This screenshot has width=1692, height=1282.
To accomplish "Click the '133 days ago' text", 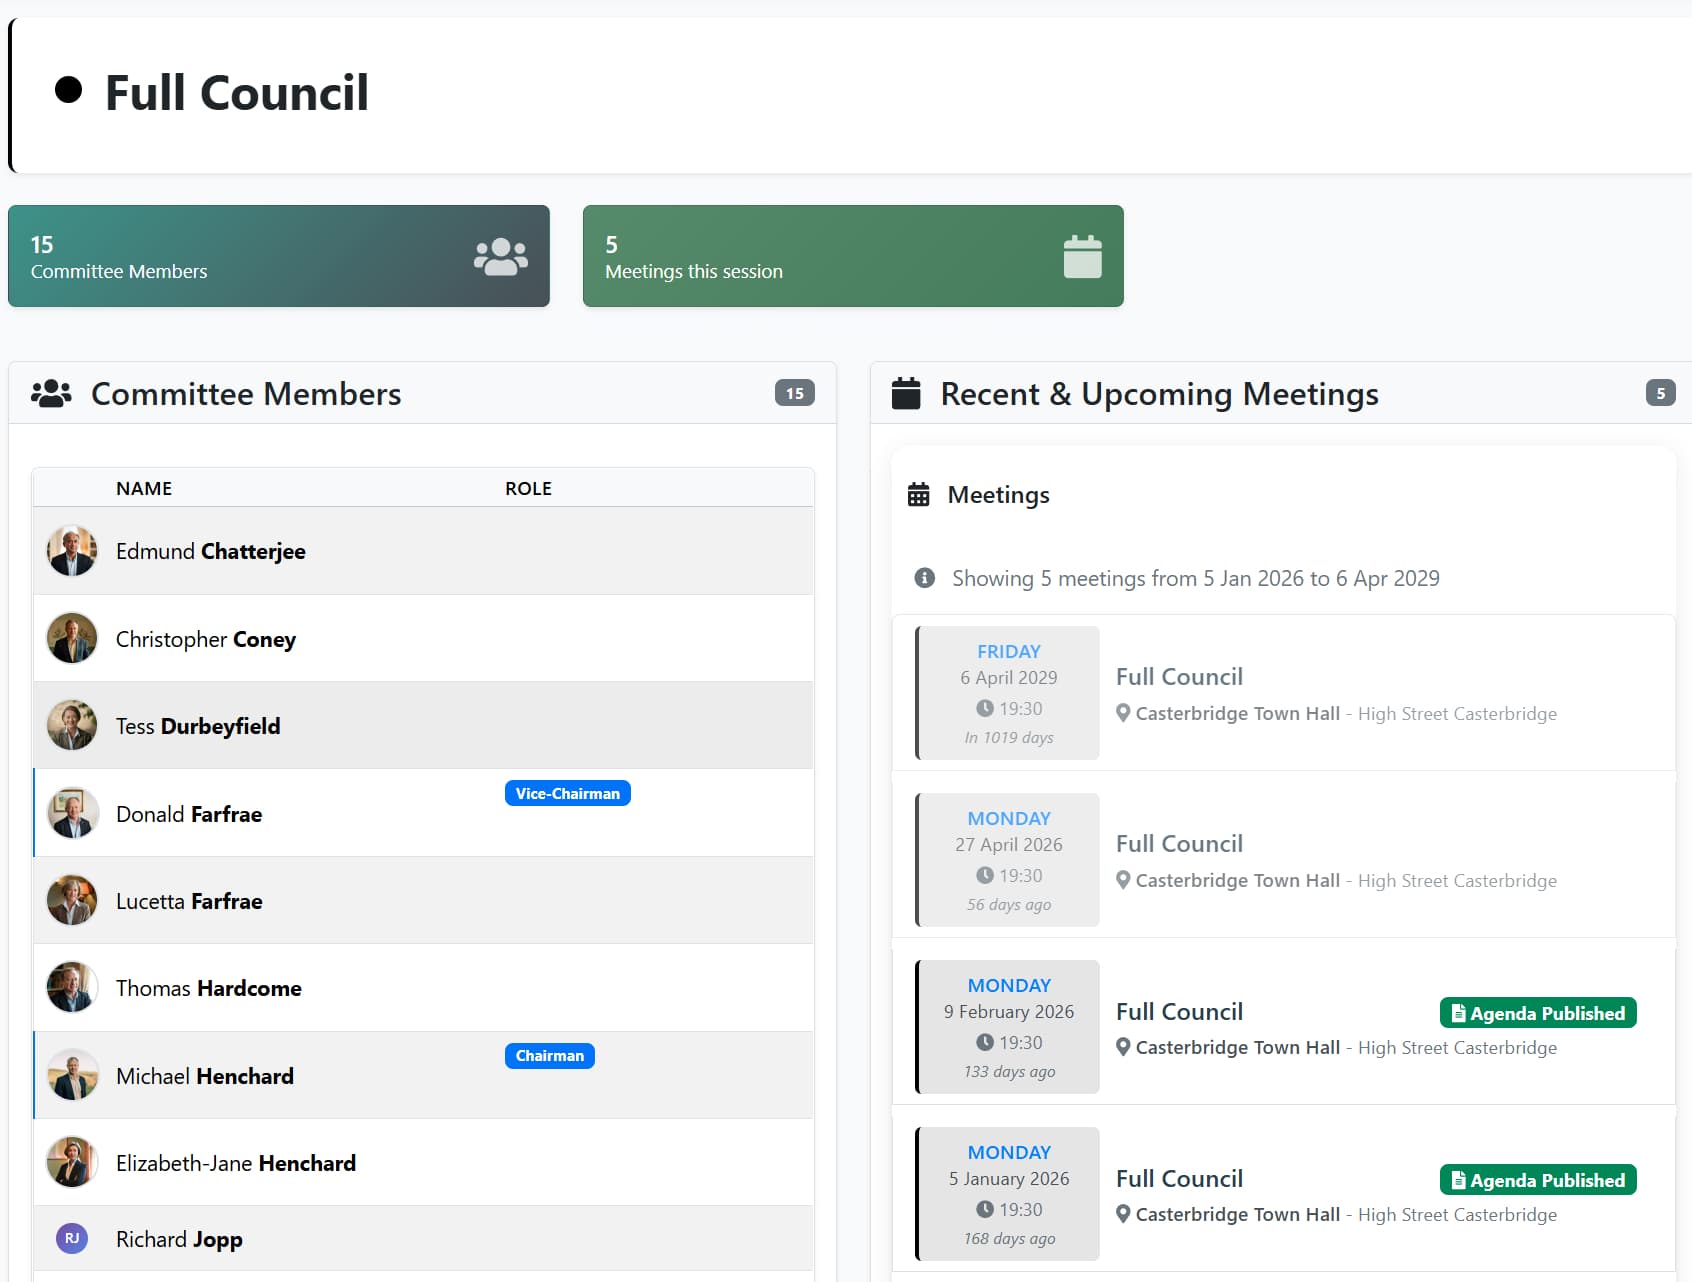I will click(x=1009, y=1071).
